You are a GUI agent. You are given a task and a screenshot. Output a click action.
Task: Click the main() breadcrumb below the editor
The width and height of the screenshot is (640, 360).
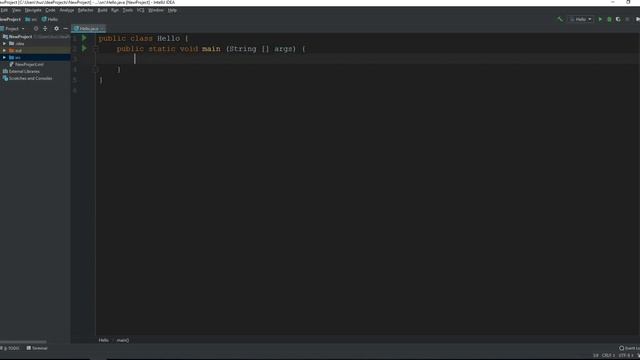[x=122, y=340]
